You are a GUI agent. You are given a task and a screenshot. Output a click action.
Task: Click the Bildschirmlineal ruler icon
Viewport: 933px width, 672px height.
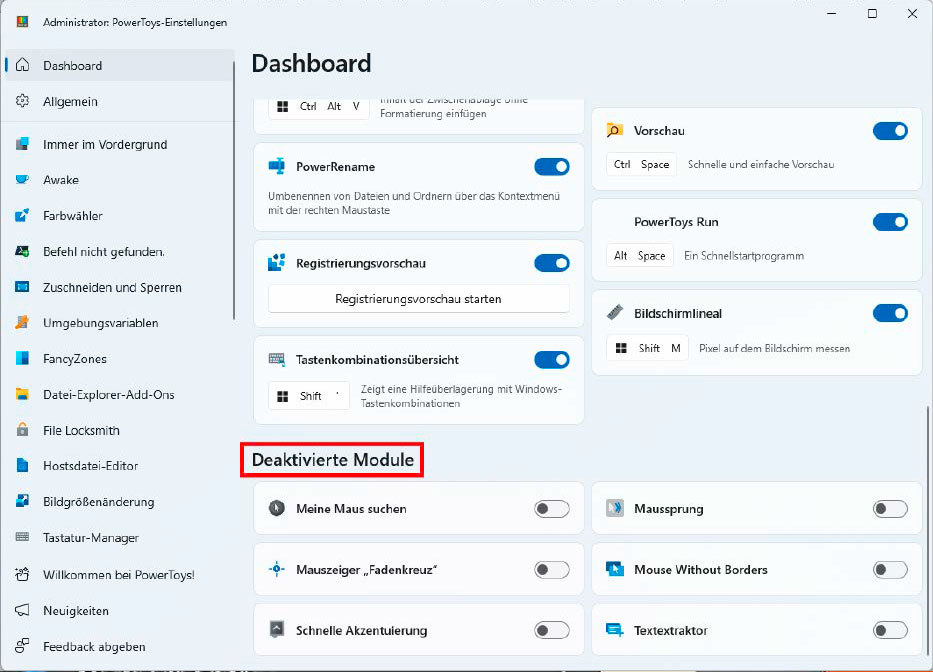point(615,313)
